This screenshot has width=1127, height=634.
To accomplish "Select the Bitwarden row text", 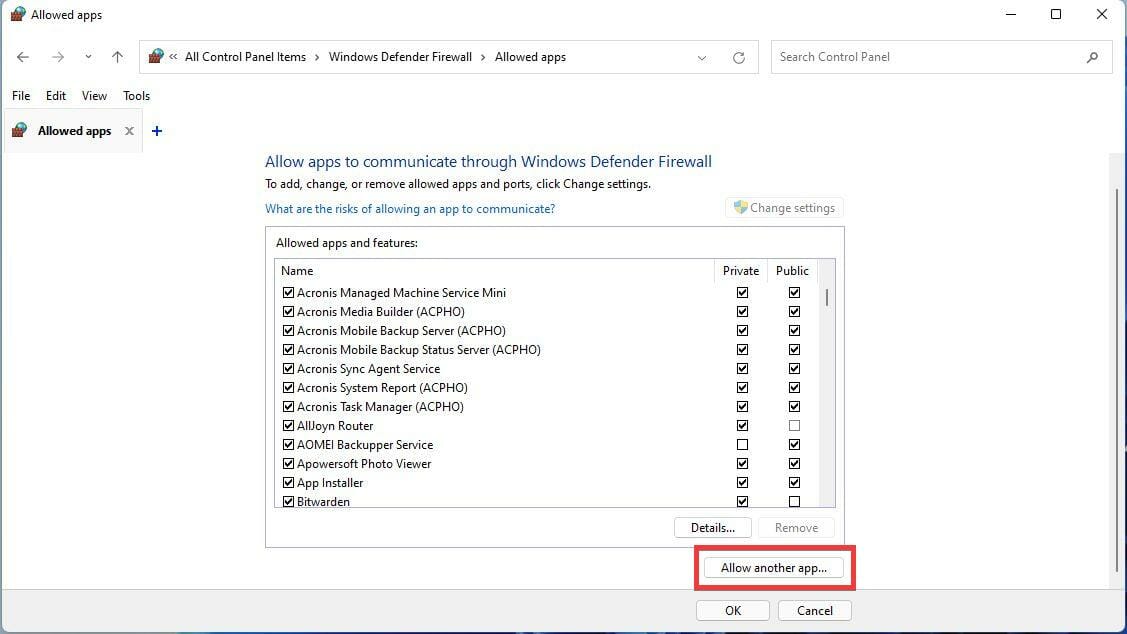I will click(x=323, y=502).
